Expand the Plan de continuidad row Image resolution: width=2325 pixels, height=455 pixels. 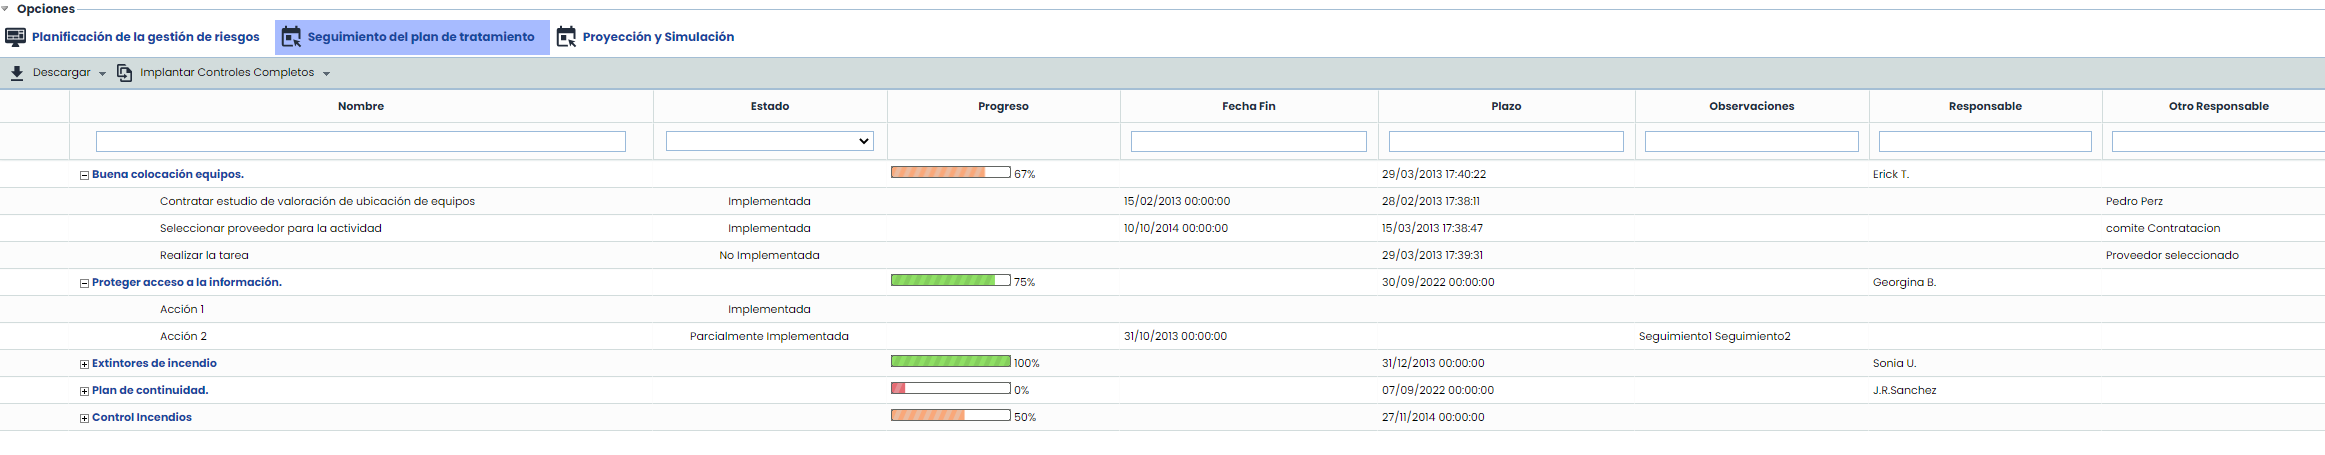[x=85, y=391]
